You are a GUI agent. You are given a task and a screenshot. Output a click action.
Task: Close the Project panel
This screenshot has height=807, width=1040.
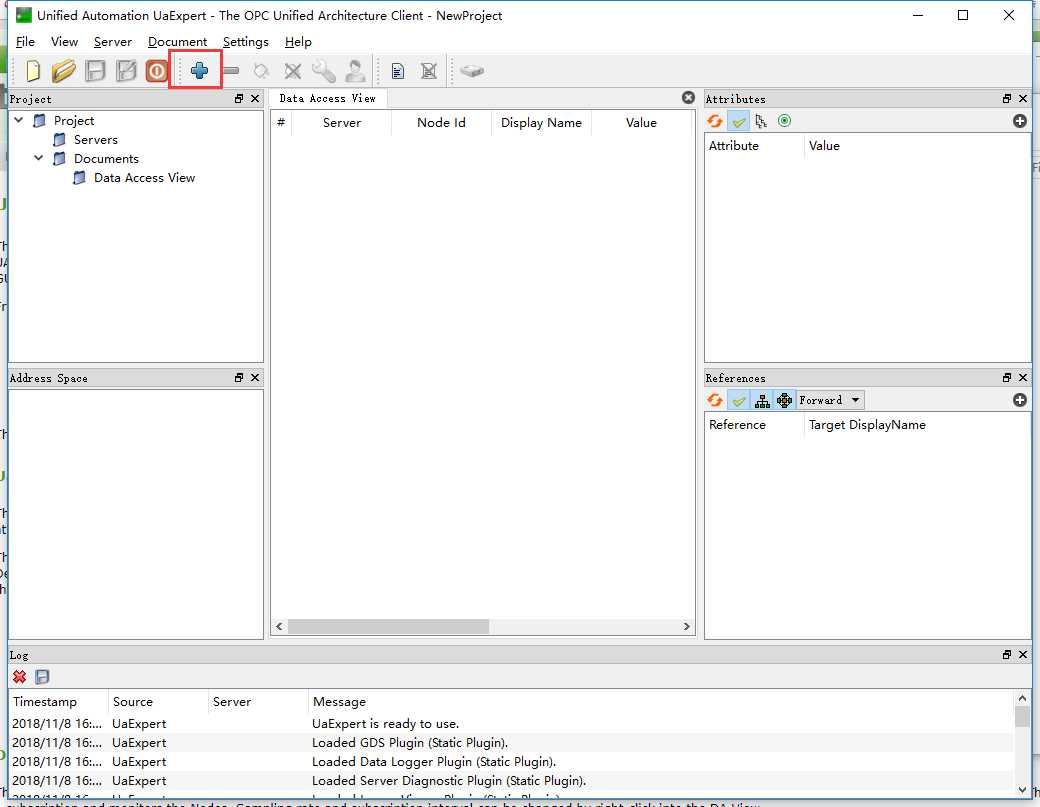tap(255, 99)
